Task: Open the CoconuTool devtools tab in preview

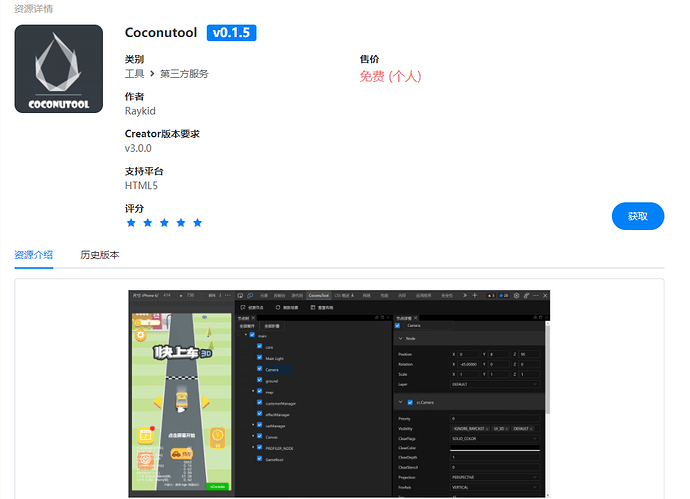Action: [x=319, y=295]
